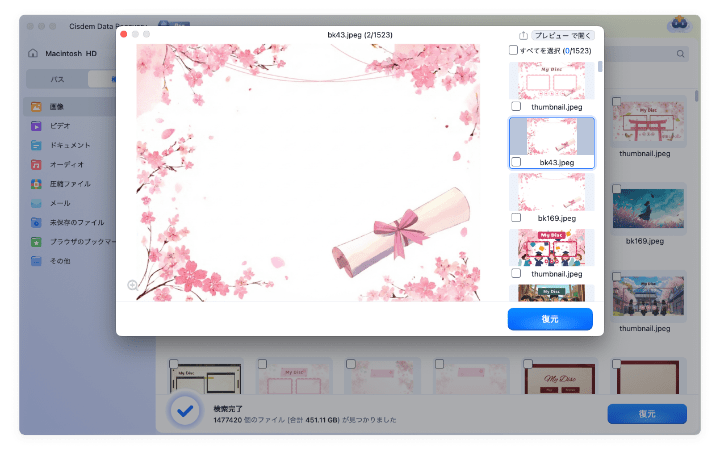Viewport: 720px width, 458px height.
Task: Tick the checkbox for bk43.jpeg
Action: pyautogui.click(x=516, y=161)
